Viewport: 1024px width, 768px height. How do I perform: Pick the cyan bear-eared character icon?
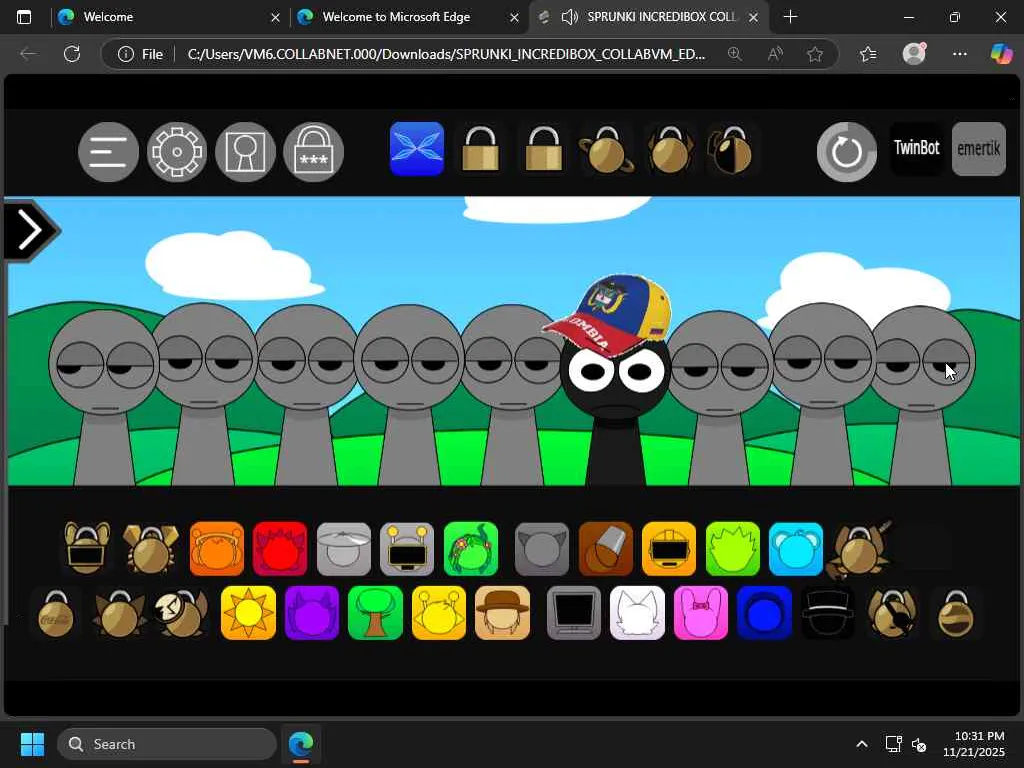point(796,549)
